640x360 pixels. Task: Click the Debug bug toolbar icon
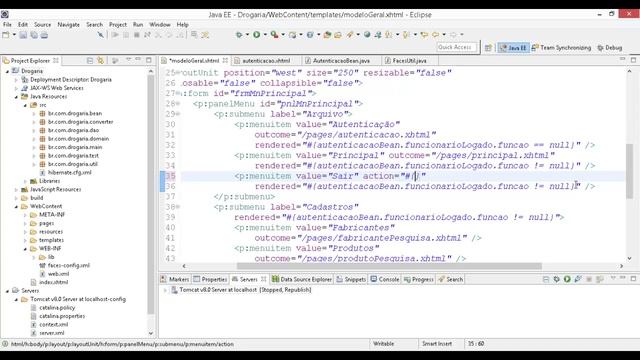click(239, 35)
